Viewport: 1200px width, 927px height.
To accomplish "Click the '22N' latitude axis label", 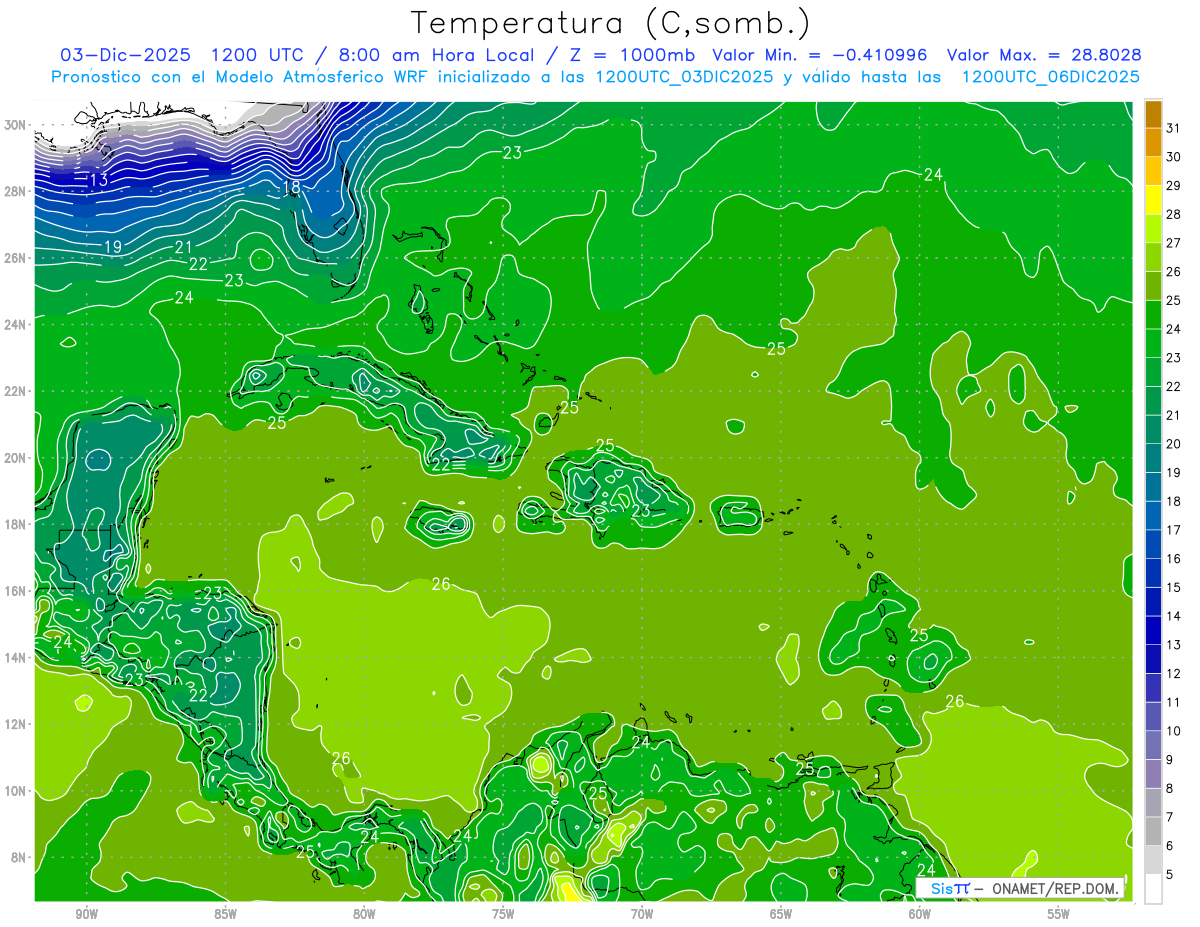I will tap(14, 391).
